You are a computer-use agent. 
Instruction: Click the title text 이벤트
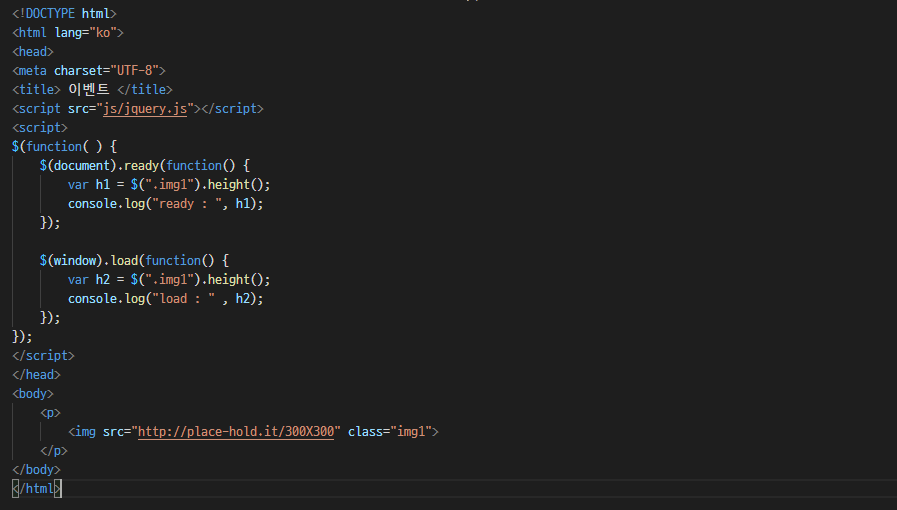click(89, 89)
